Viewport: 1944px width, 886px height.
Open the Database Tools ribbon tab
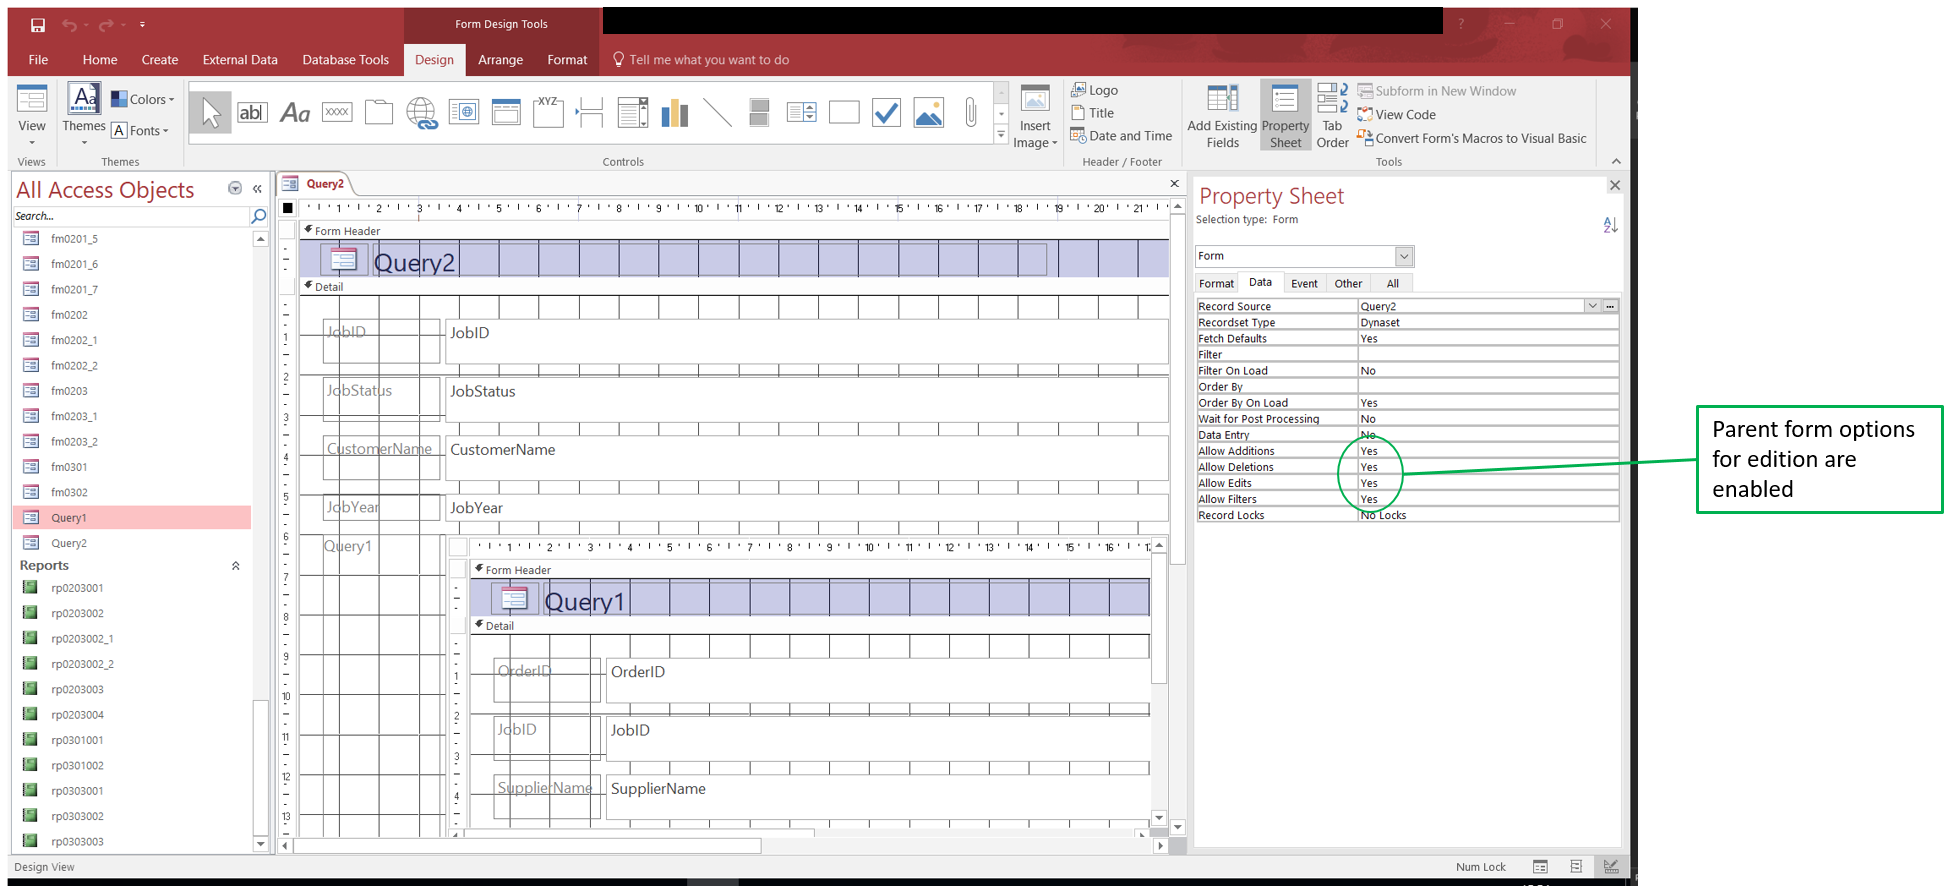point(345,60)
